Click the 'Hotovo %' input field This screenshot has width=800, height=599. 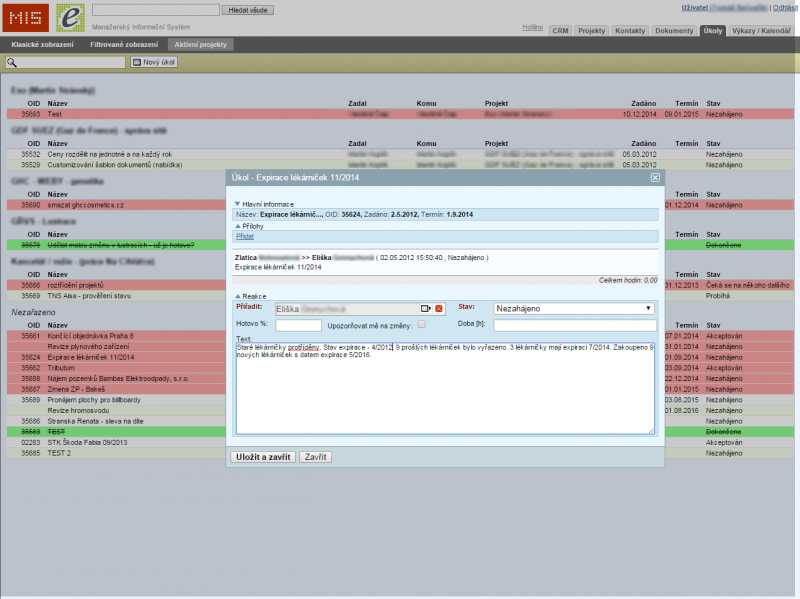pyautogui.click(x=298, y=325)
